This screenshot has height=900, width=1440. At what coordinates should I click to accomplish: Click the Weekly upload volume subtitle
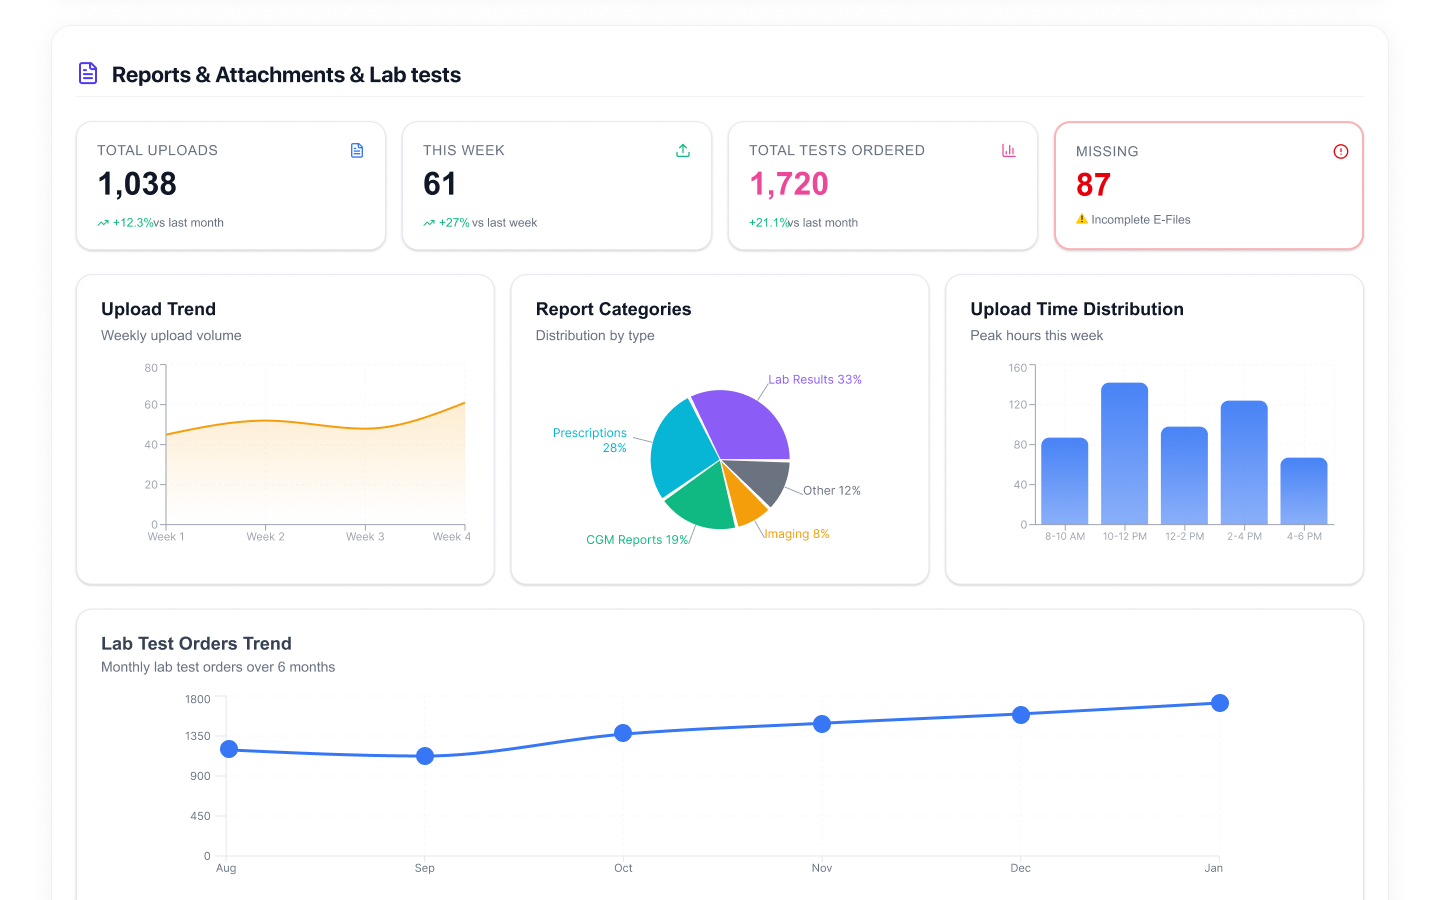[x=171, y=336]
